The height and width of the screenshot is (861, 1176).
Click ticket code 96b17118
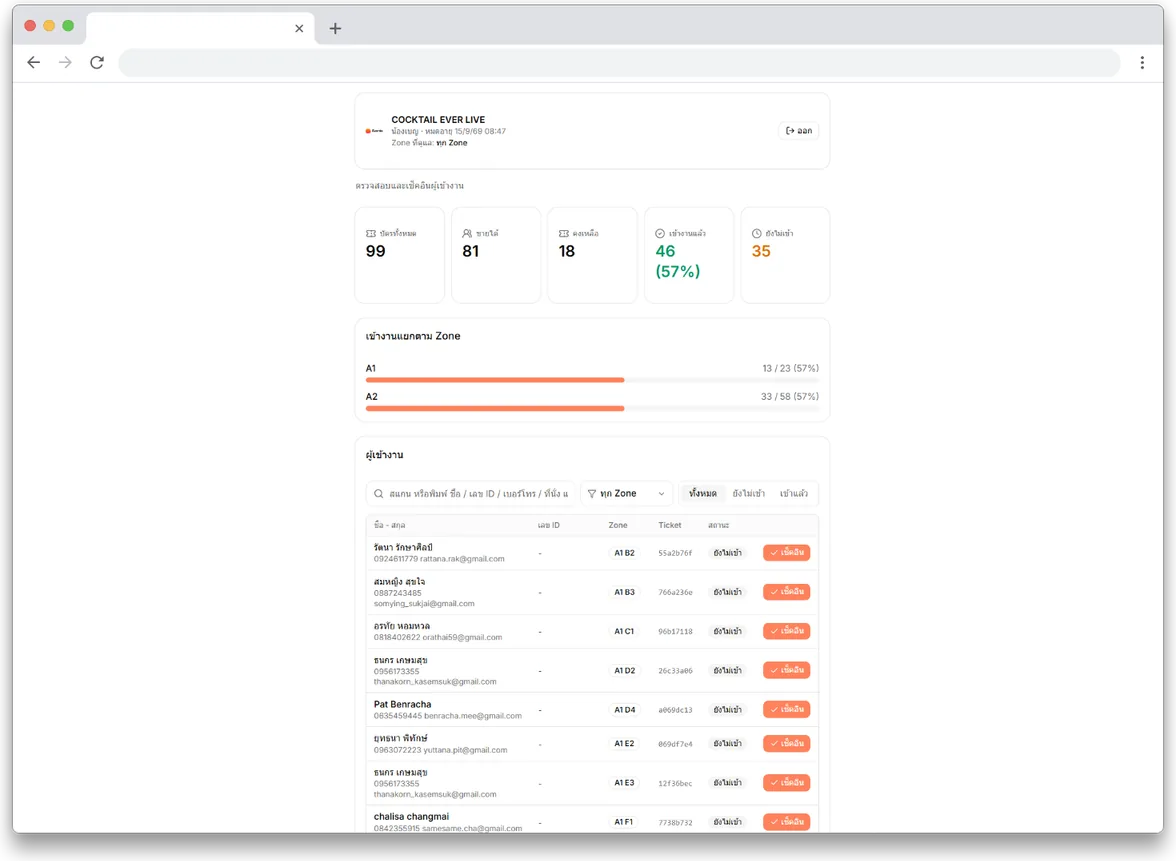(675, 632)
